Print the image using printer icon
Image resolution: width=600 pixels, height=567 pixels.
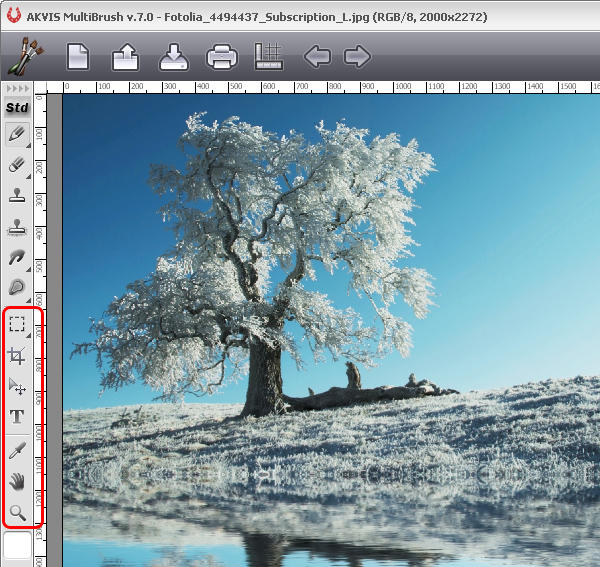(222, 57)
